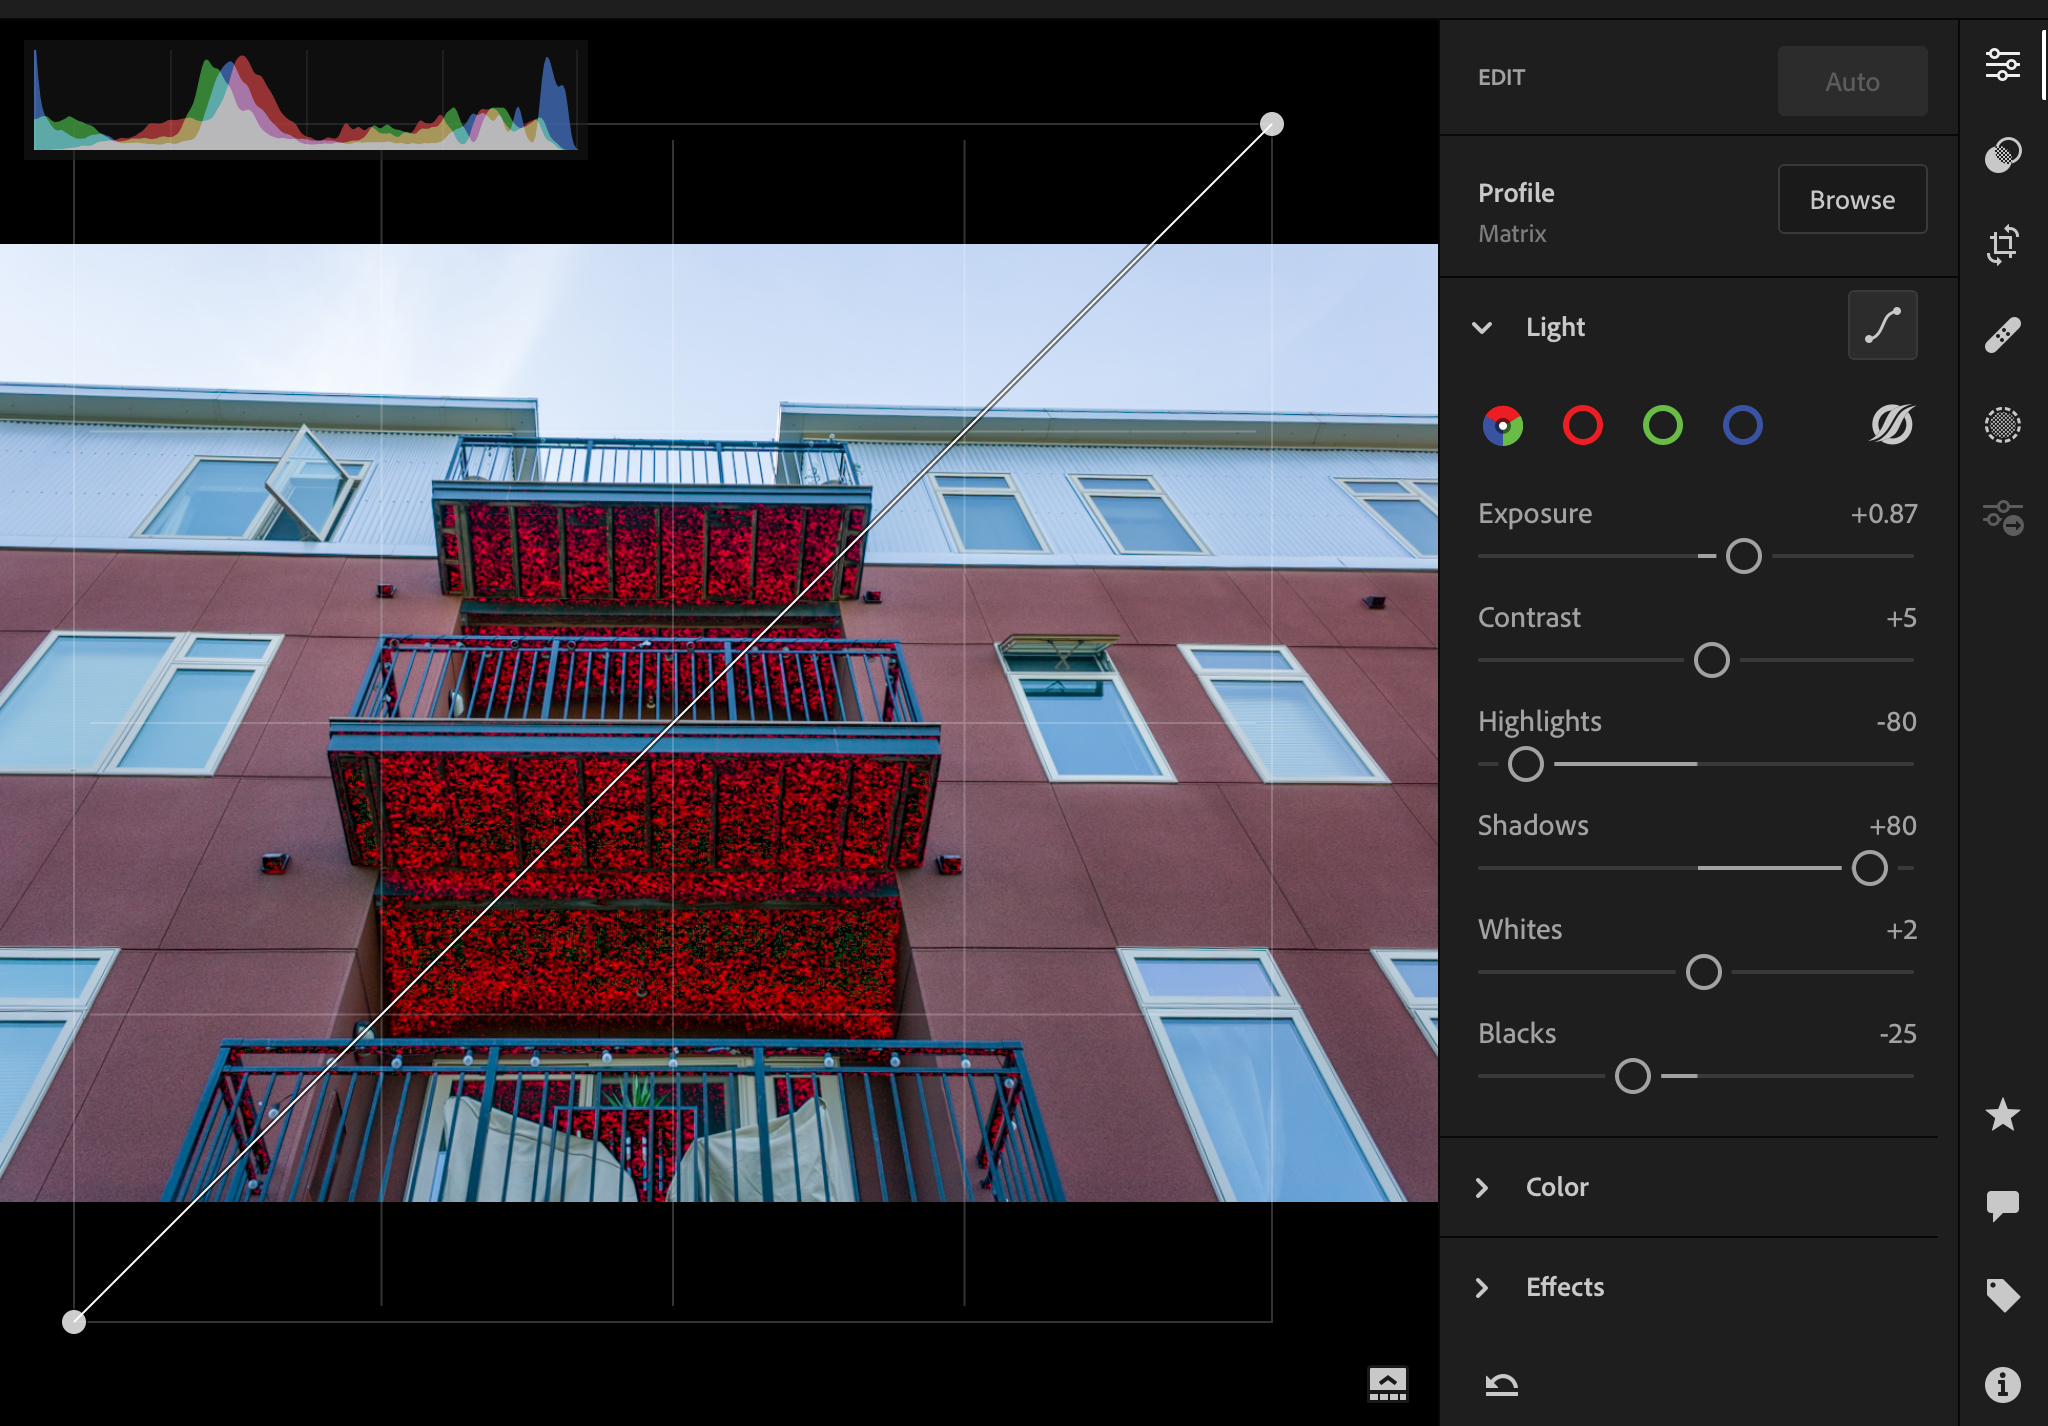Click the Highlights value -80
This screenshot has height=1426, width=2048.
pos(1896,721)
